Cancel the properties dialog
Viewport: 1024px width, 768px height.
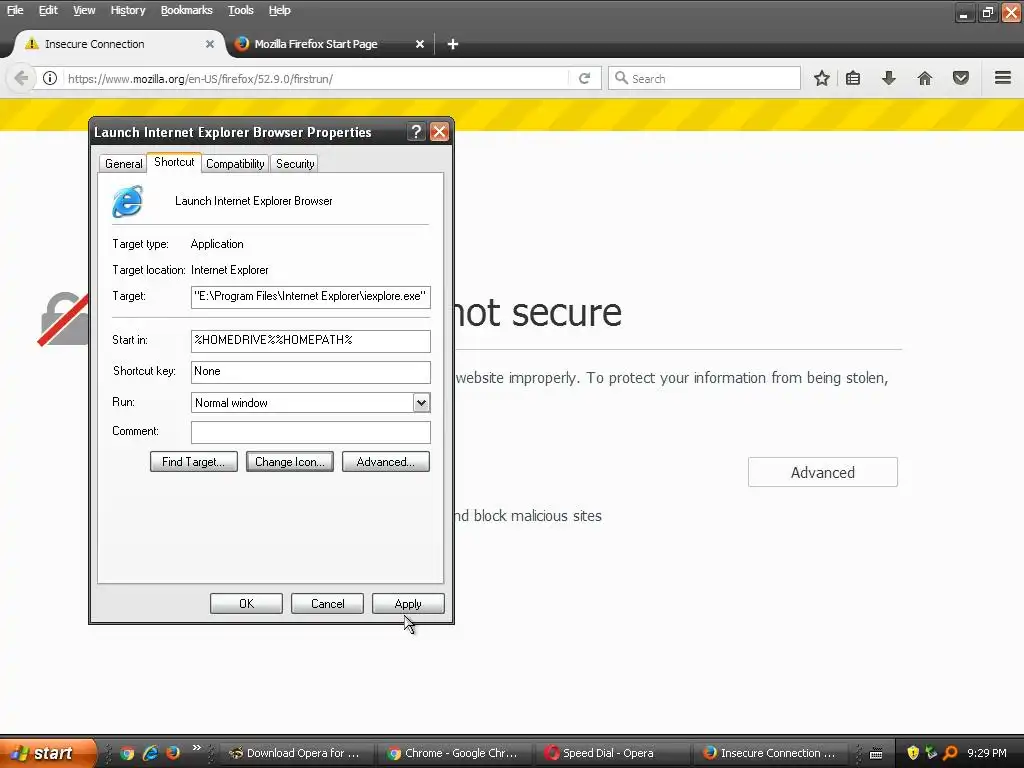pyautogui.click(x=327, y=603)
